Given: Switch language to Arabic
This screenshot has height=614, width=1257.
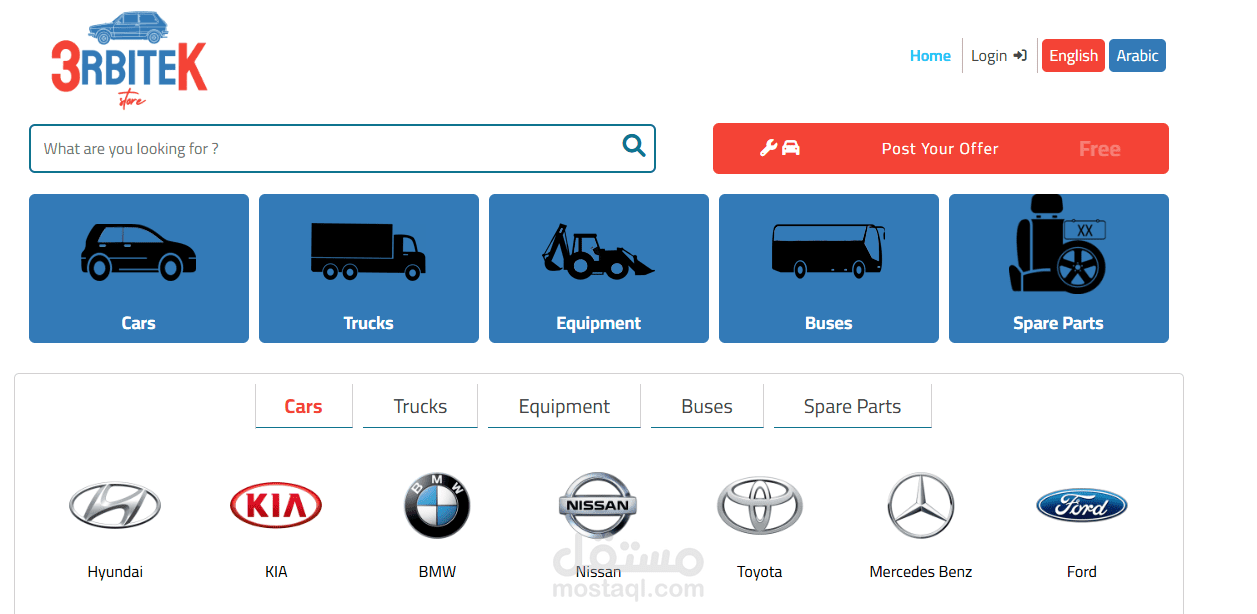Looking at the screenshot, I should click(1137, 56).
